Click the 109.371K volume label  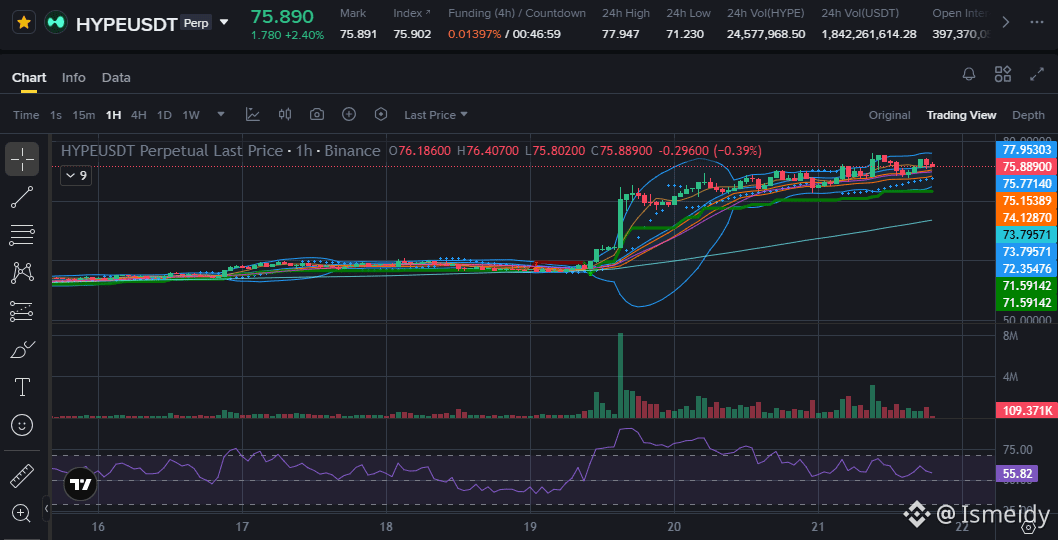[1027, 410]
